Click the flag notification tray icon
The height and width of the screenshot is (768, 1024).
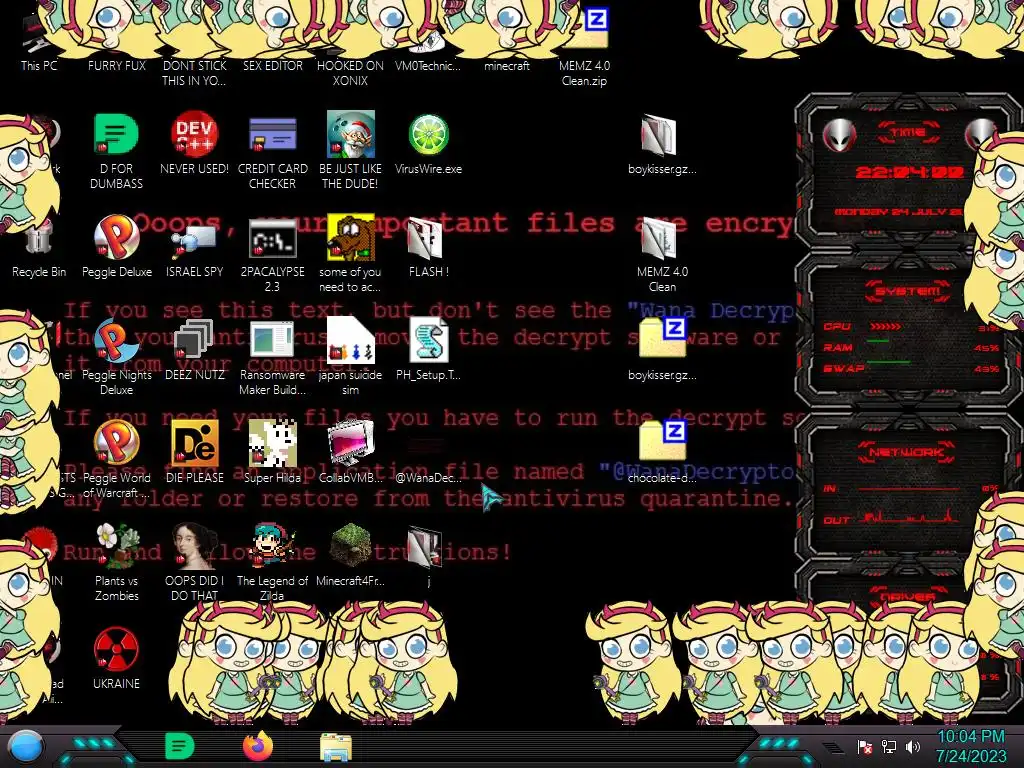865,747
